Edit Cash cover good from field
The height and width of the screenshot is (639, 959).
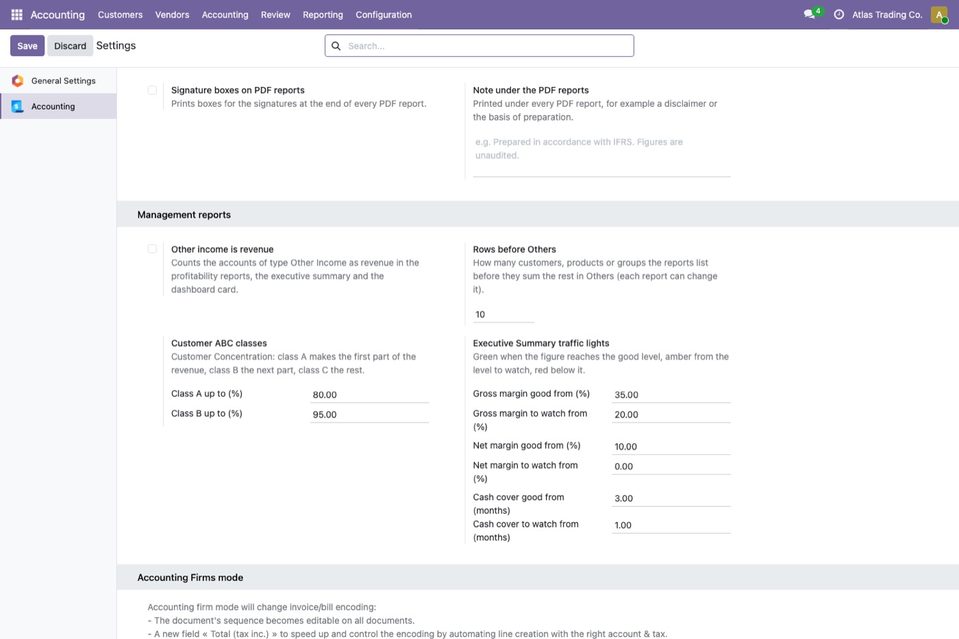click(671, 498)
